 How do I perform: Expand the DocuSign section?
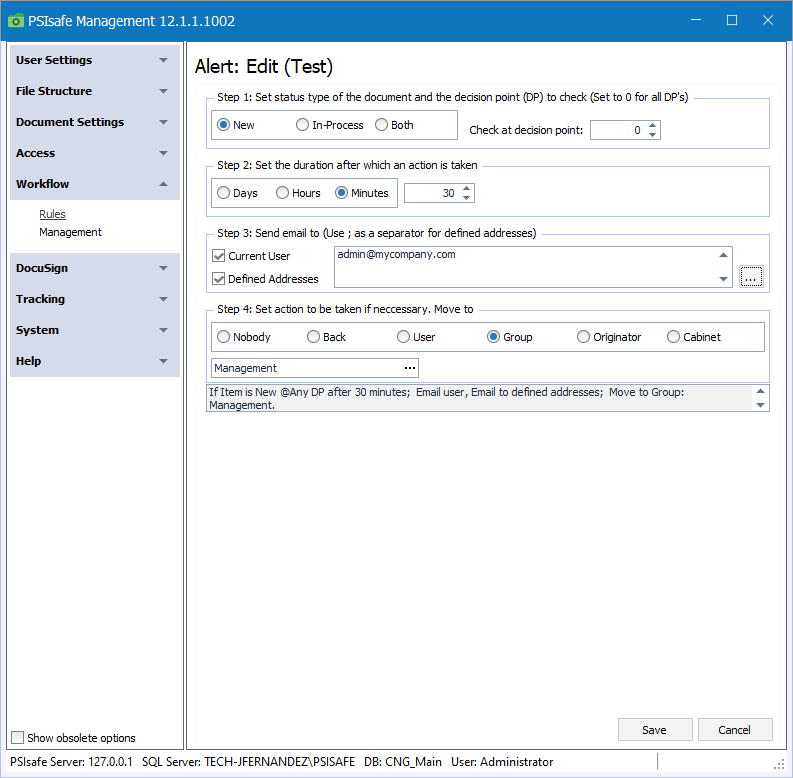pos(95,268)
